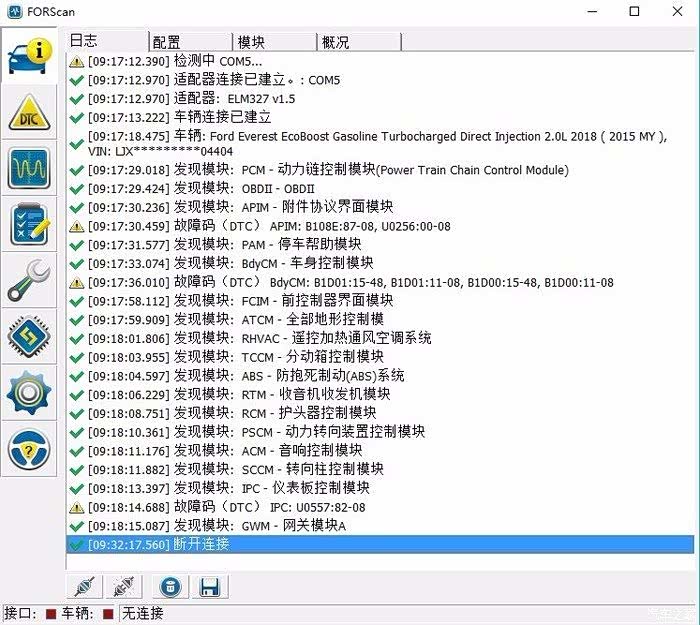
Task: Open the chip module programming section
Action: click(x=29, y=337)
